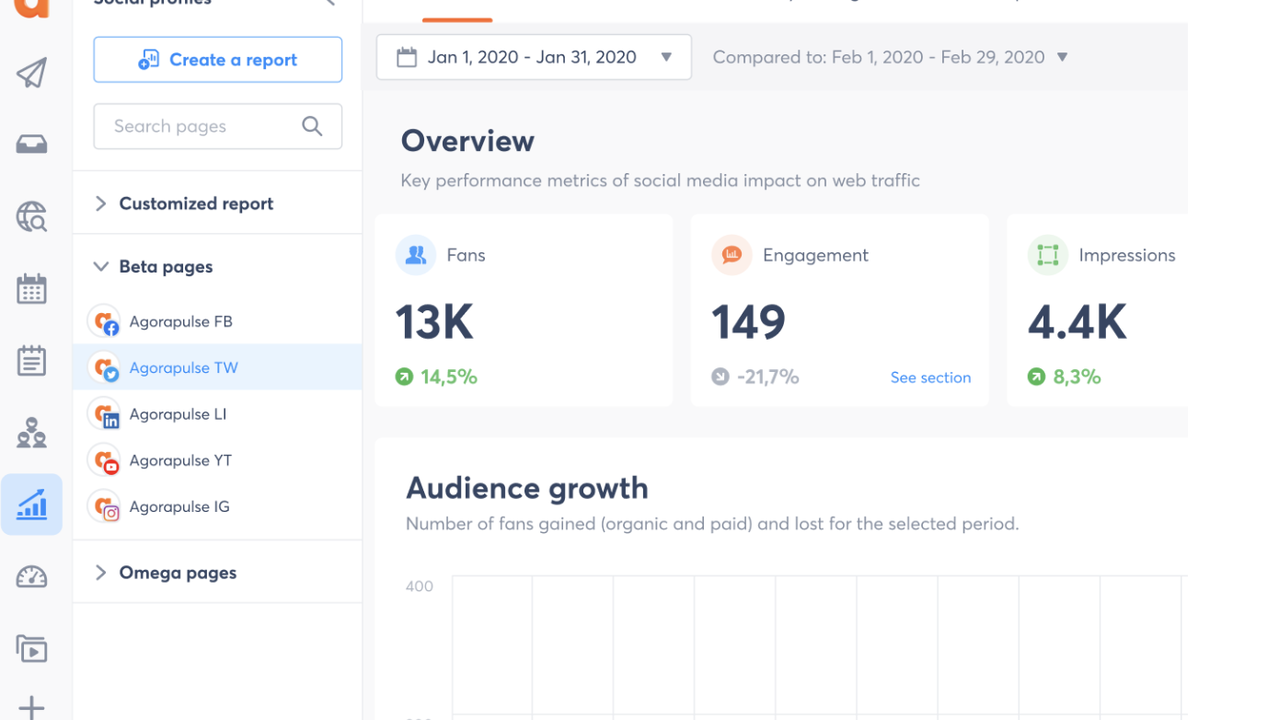Click the notepad calendar list icon
1279x720 pixels.
coord(31,361)
